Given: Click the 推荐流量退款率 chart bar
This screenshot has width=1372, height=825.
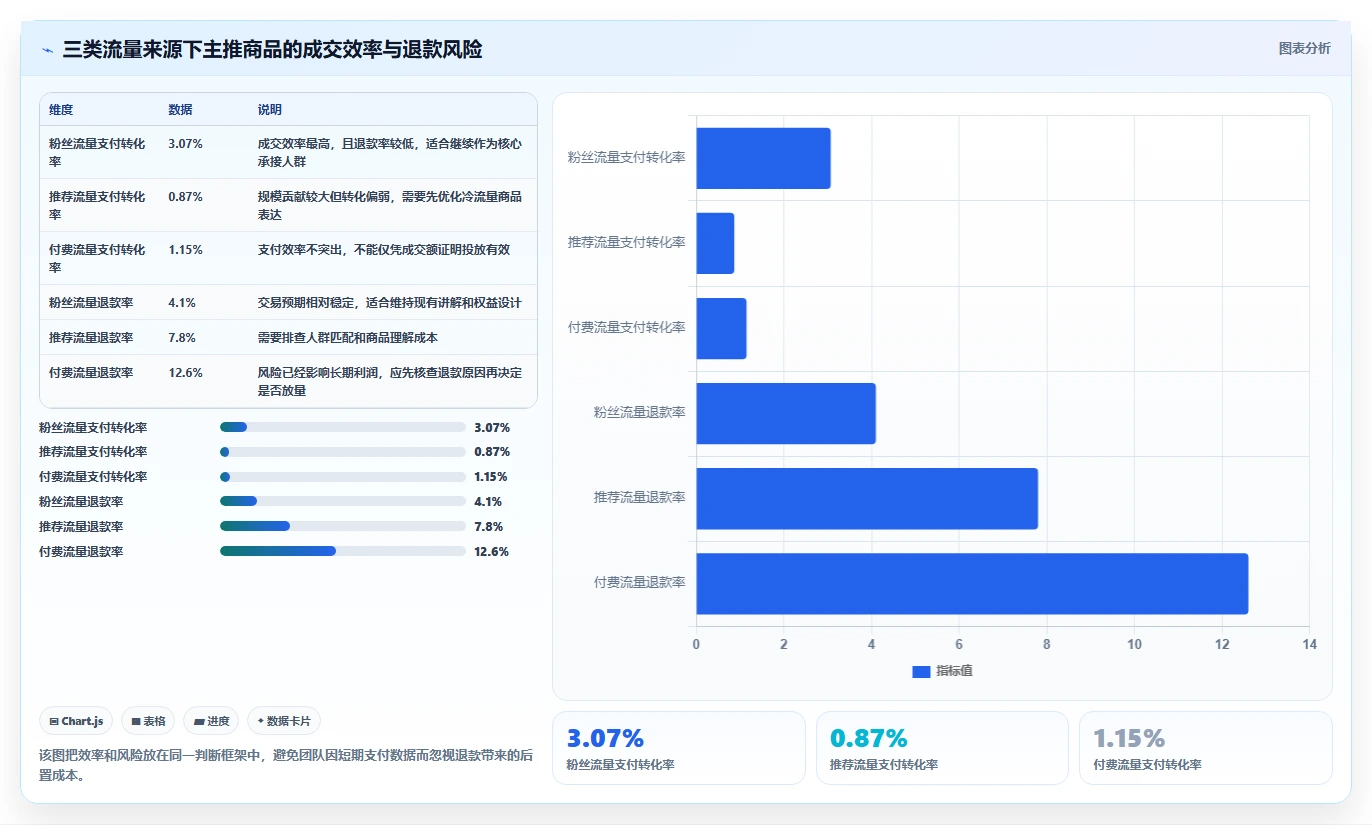Looking at the screenshot, I should tap(867, 498).
